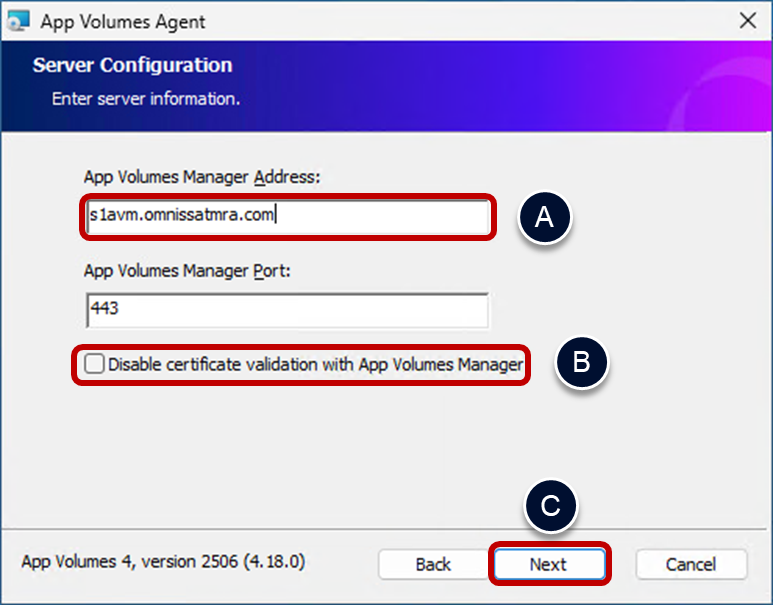Click the 'Enter server information.' subtitle
The image size is (773, 605).
(x=145, y=100)
